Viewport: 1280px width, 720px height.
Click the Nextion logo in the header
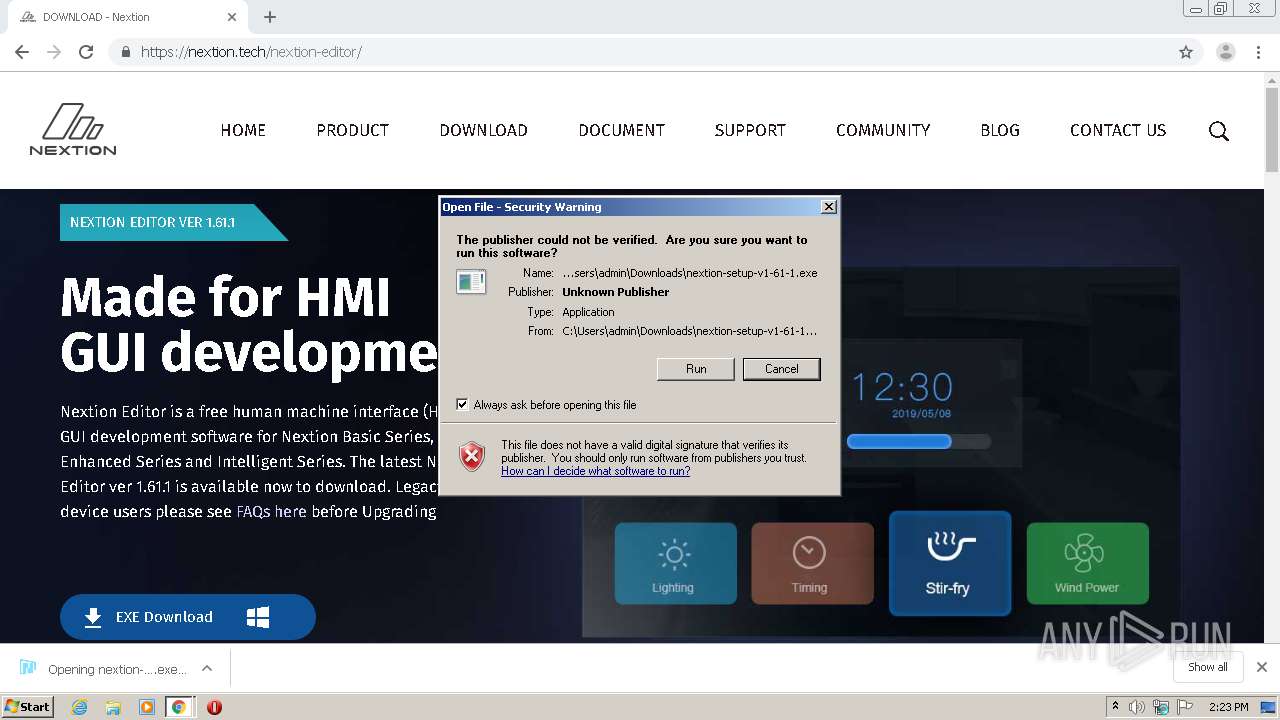(73, 129)
